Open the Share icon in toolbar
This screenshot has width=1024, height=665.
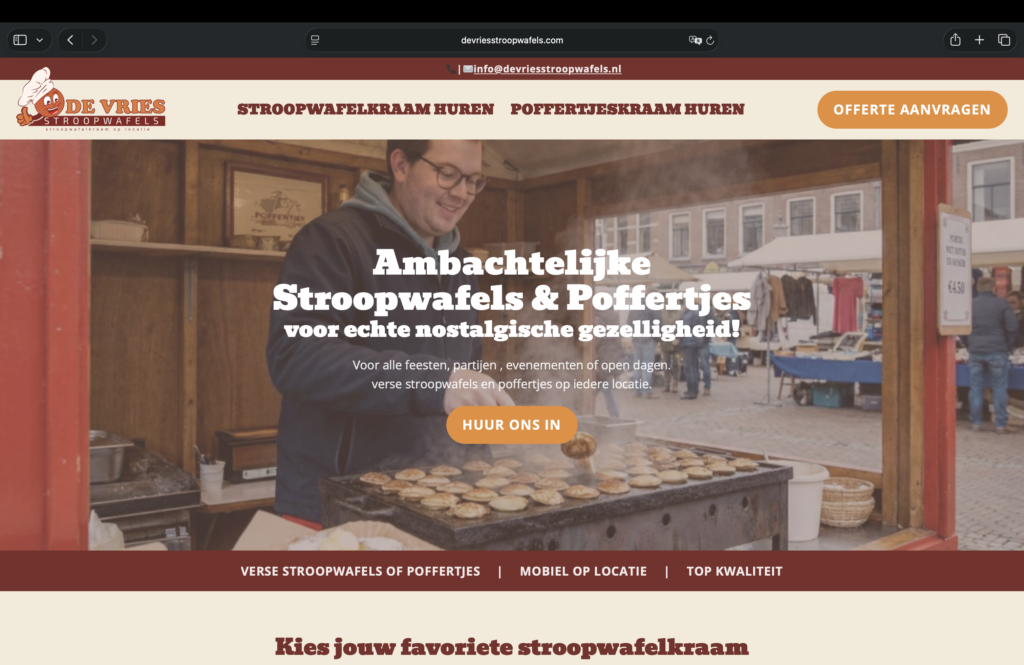955,40
